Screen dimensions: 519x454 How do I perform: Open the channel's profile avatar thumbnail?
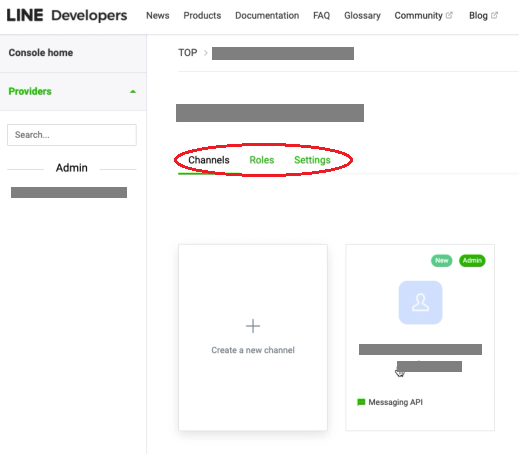pyautogui.click(x=420, y=302)
